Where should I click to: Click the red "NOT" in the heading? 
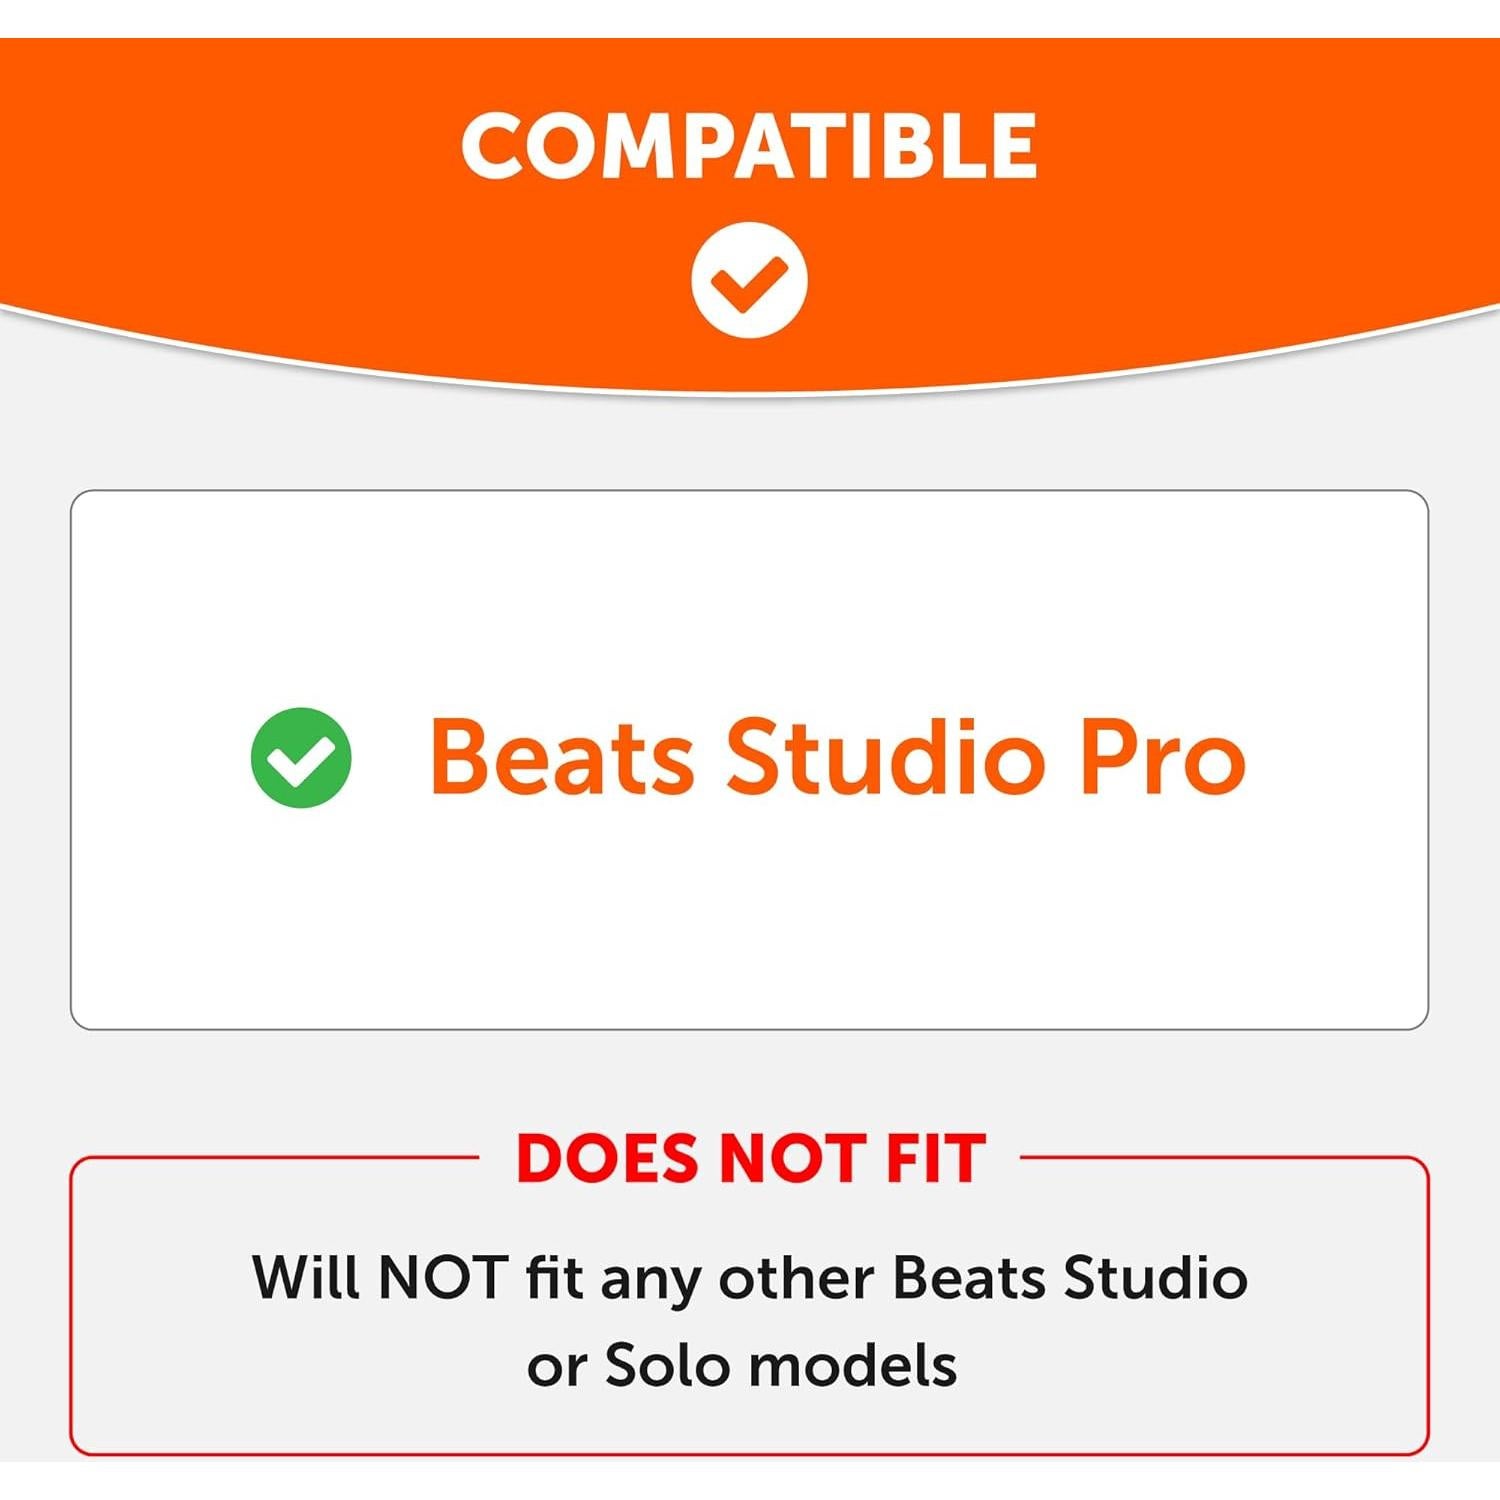pyautogui.click(x=792, y=1160)
